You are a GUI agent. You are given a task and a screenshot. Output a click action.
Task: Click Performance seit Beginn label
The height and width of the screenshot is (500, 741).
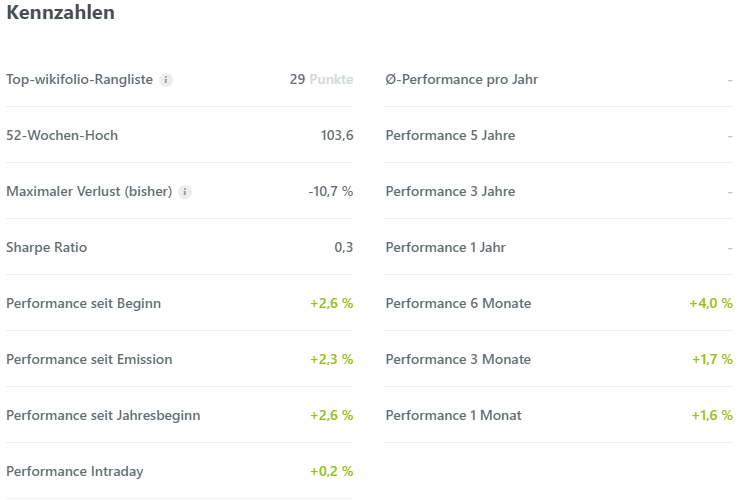pos(84,303)
